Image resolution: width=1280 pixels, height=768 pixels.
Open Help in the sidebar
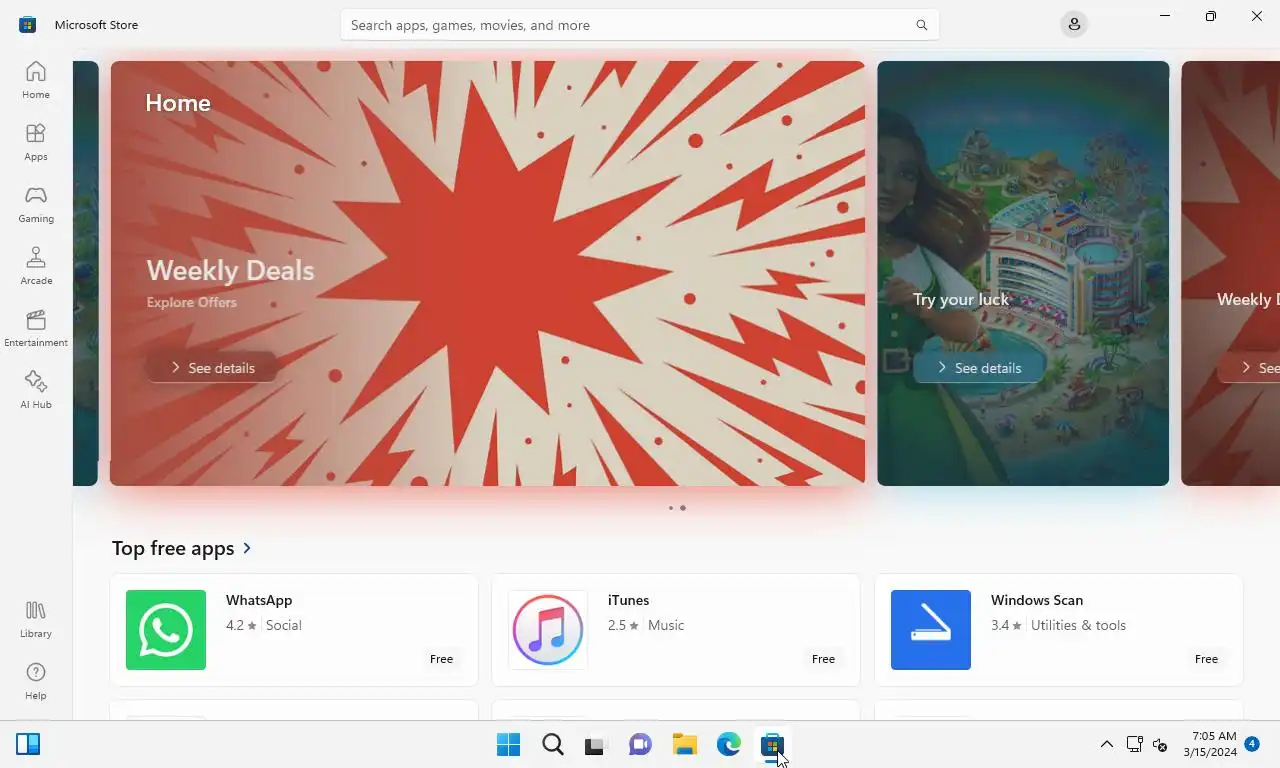click(x=36, y=681)
